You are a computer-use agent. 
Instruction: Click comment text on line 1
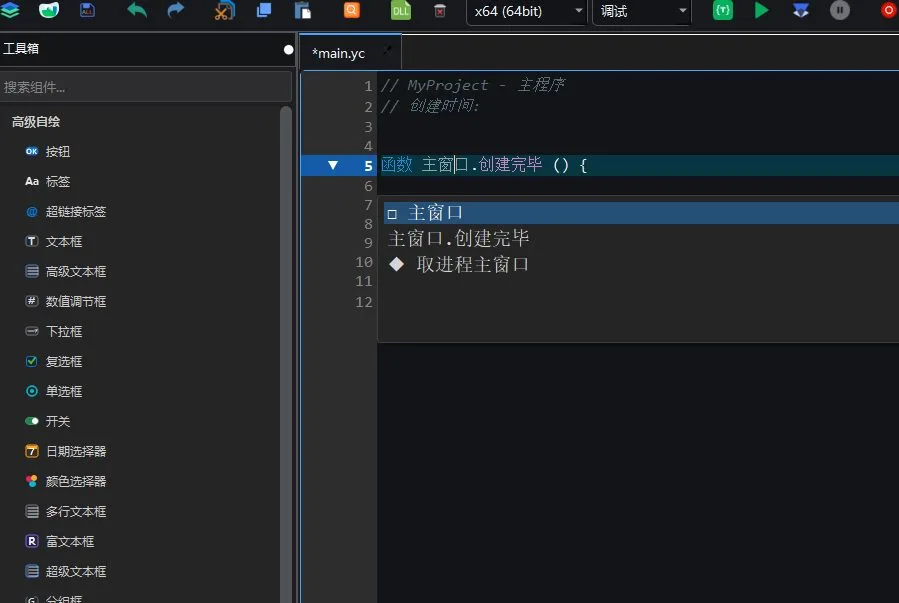tap(473, 85)
